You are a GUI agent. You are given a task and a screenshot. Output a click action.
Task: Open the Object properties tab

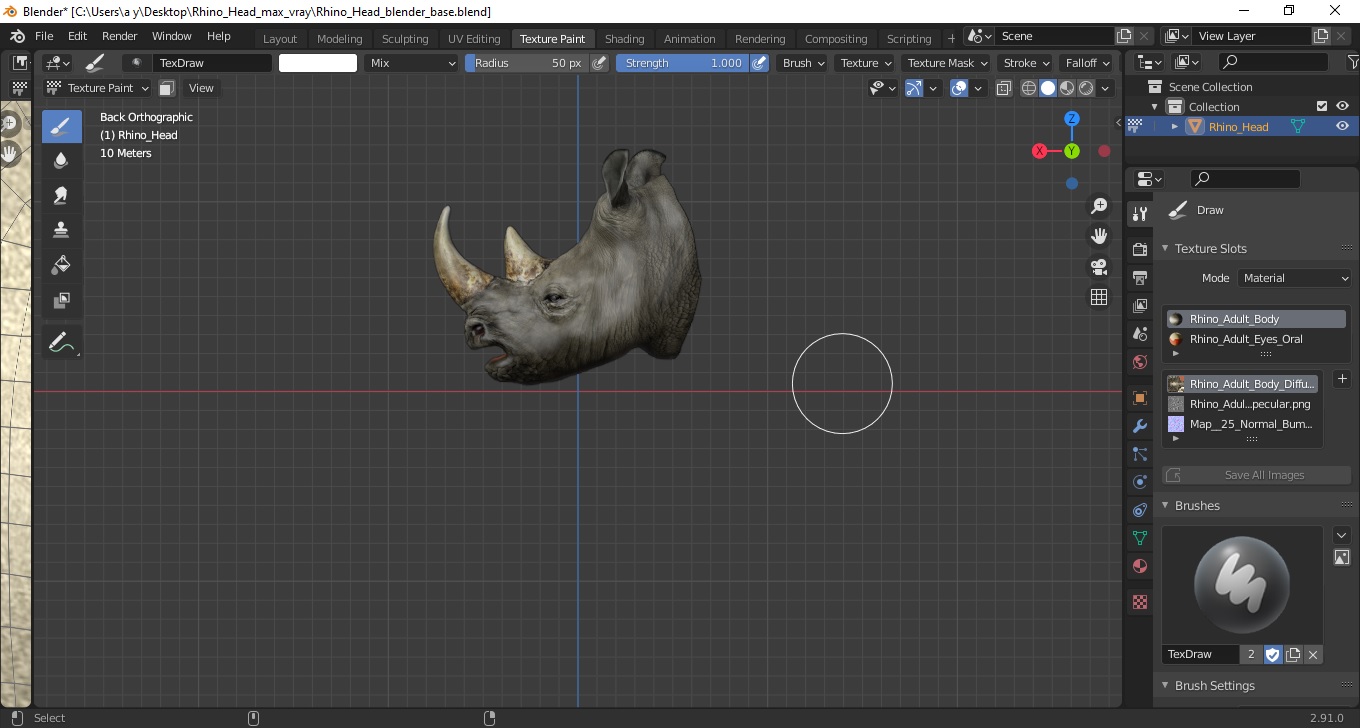tap(1139, 398)
